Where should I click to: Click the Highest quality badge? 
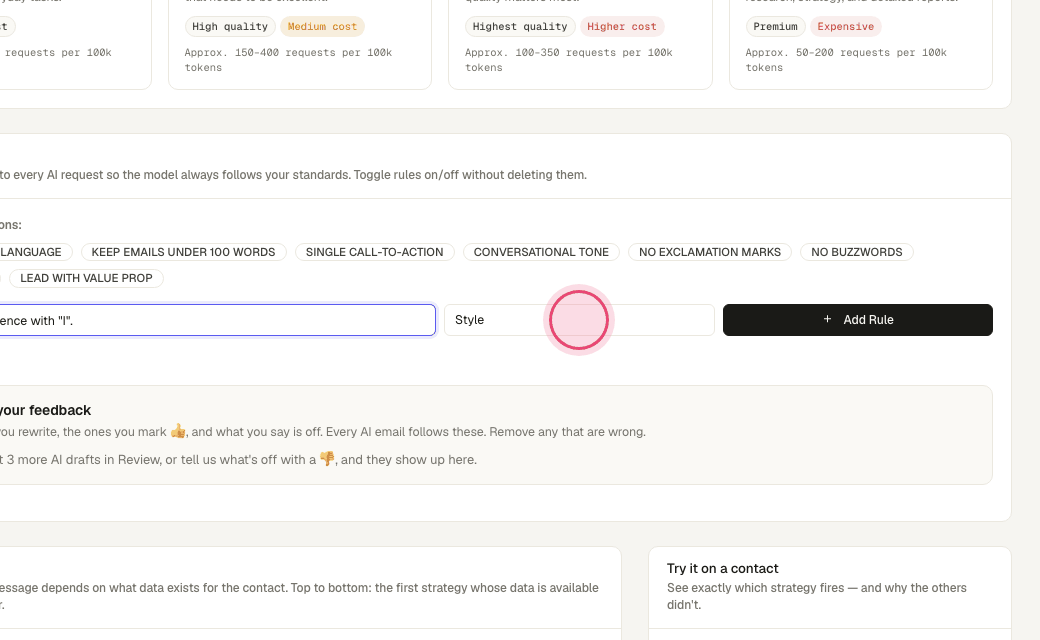(x=520, y=27)
